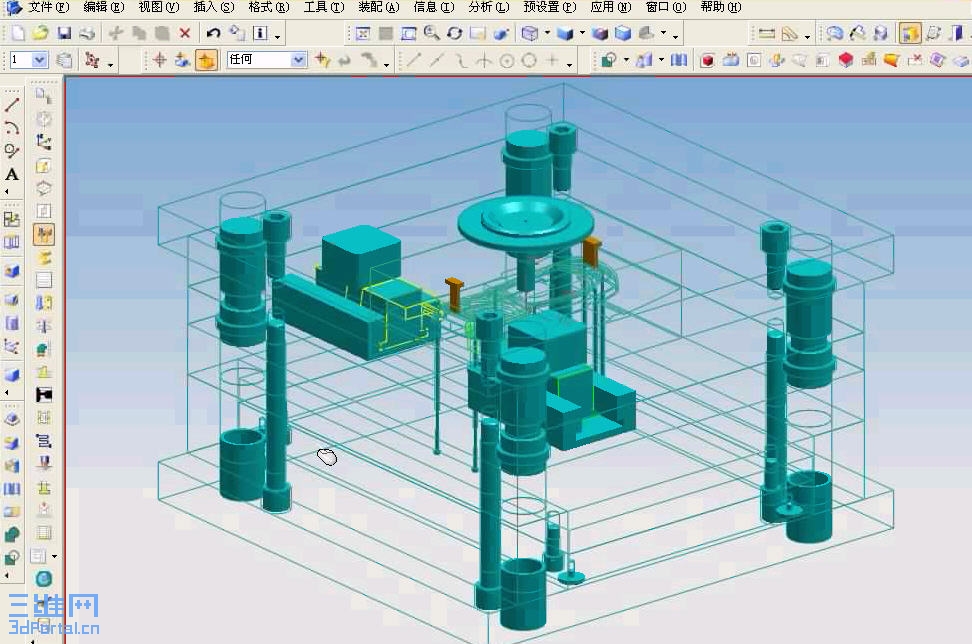
Task: Click the books icon in Mold toolbar
Action: click(x=679, y=60)
